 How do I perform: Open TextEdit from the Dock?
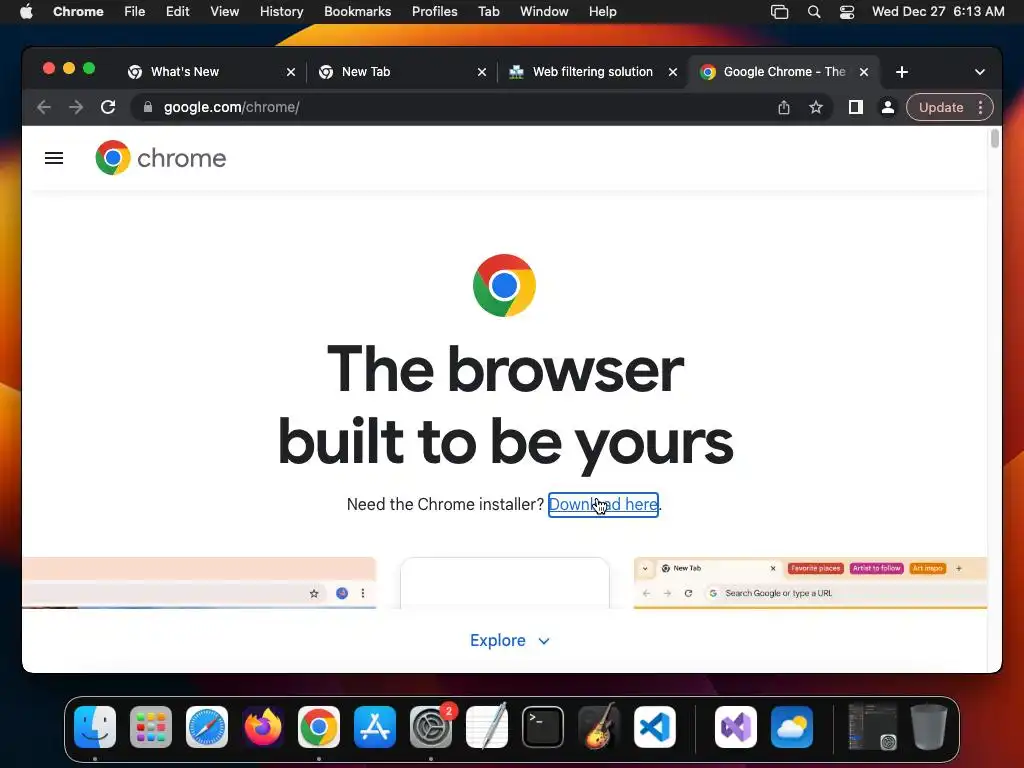click(487, 726)
